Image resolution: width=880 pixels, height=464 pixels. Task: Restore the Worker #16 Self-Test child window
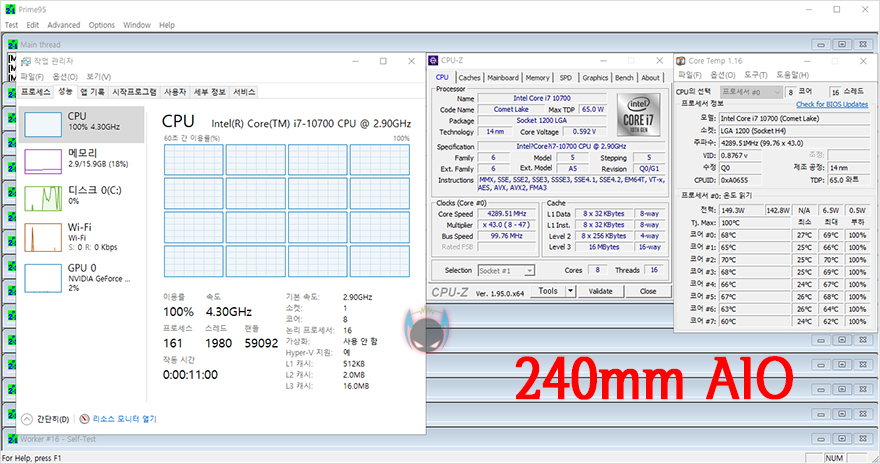842,439
